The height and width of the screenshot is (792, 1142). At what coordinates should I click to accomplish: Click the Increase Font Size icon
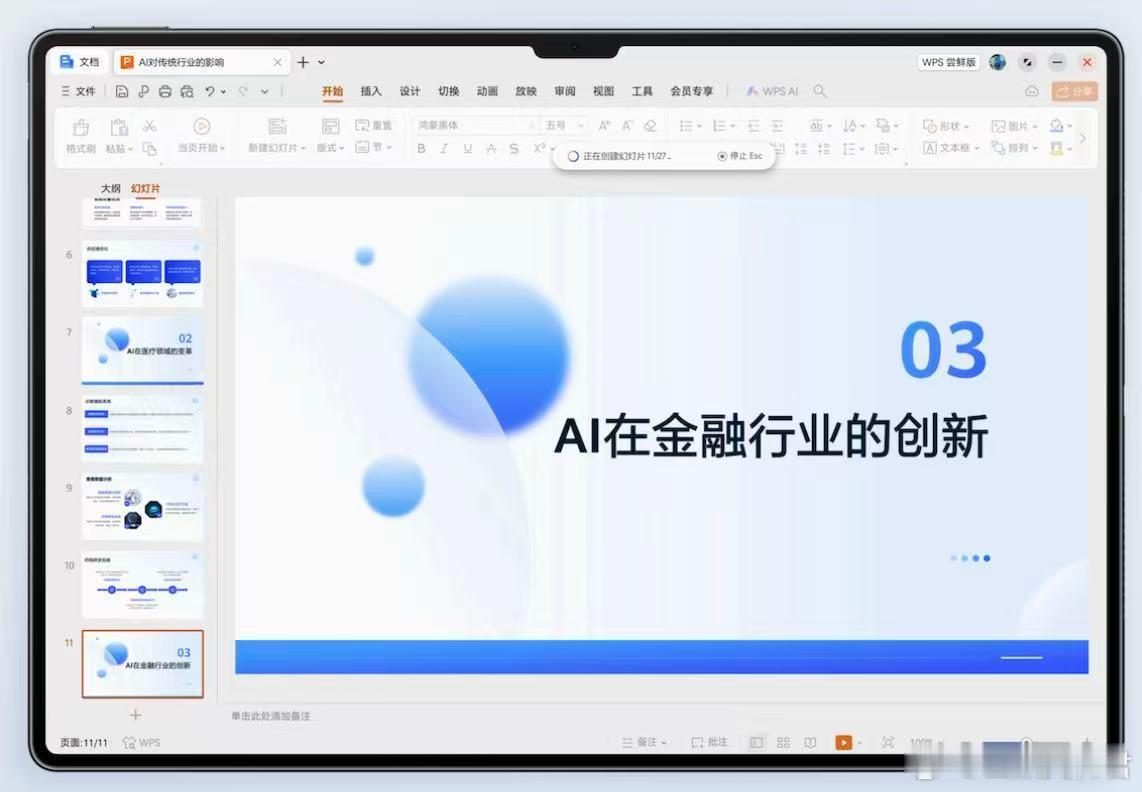point(604,125)
